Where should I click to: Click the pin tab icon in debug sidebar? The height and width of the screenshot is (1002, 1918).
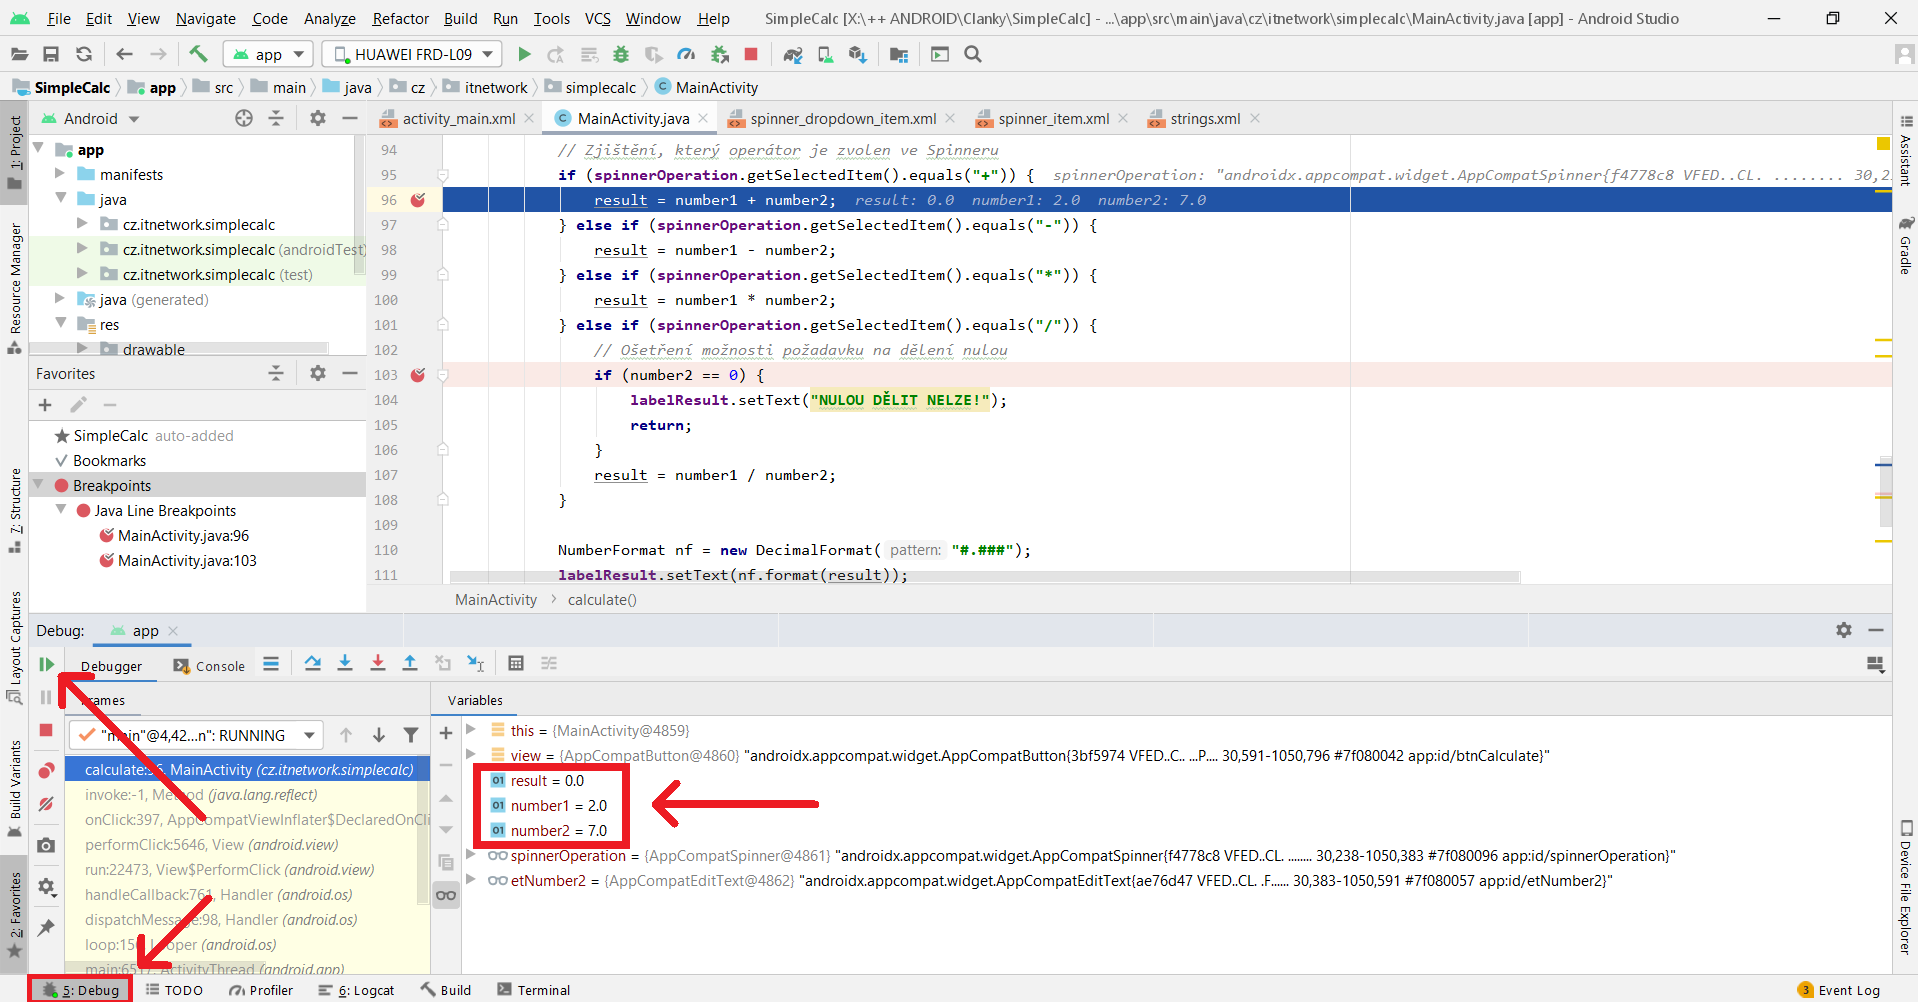[46, 927]
